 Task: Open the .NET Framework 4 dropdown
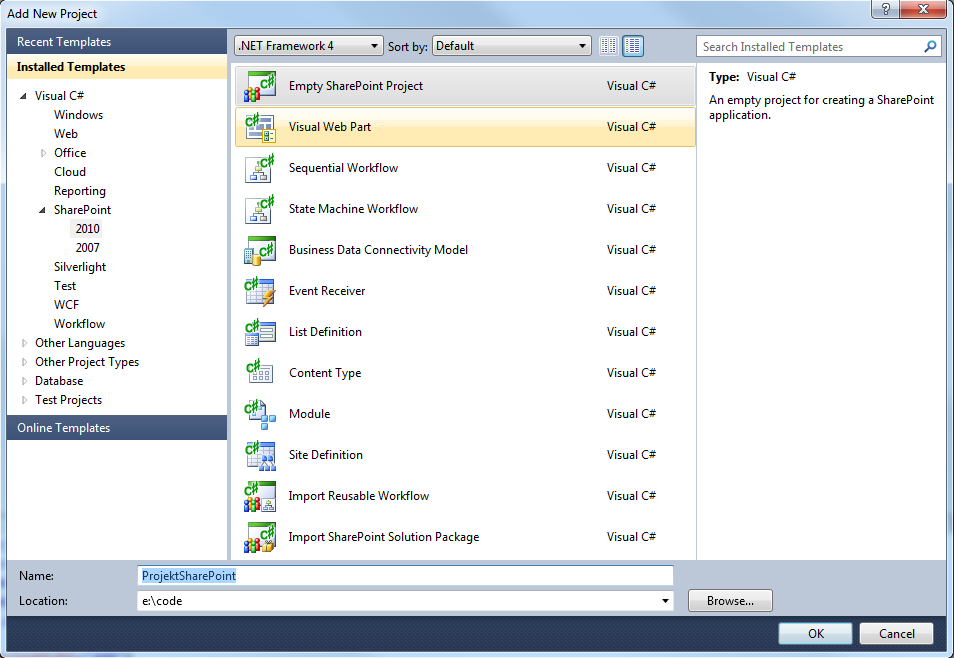[x=308, y=46]
